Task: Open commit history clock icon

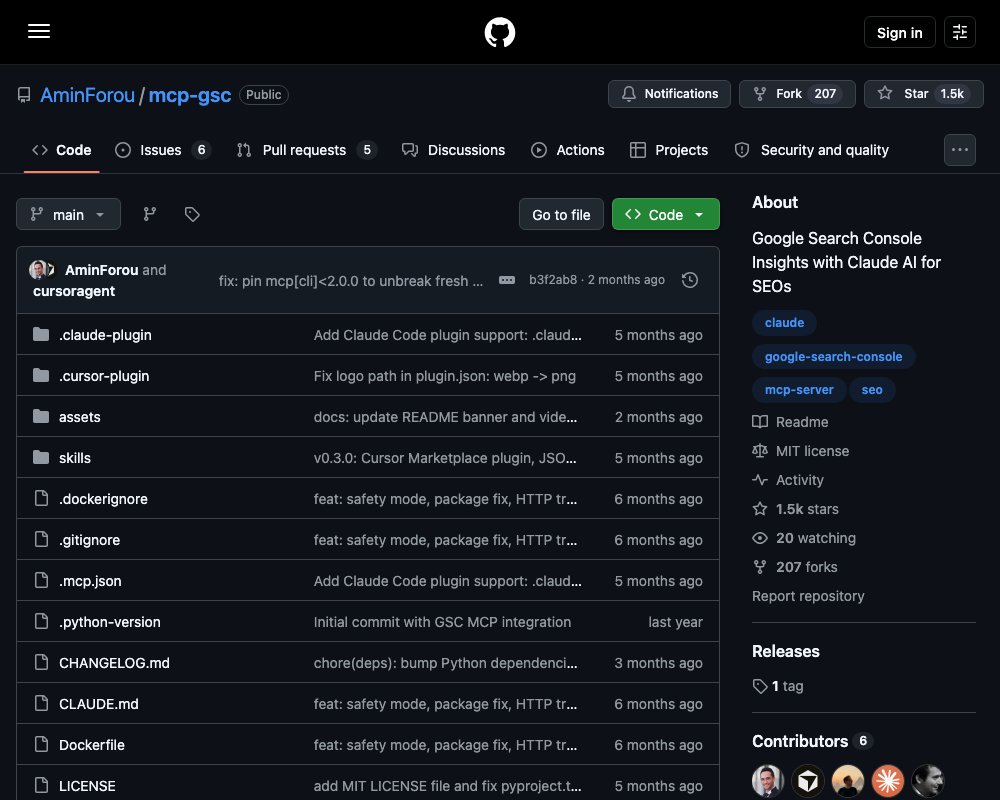Action: 689,280
